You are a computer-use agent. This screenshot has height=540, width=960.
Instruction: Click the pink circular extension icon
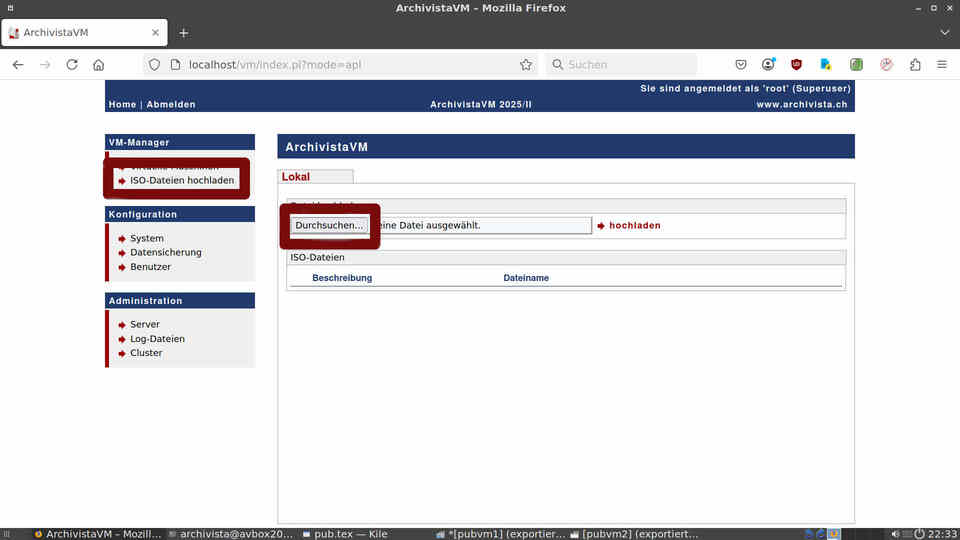[x=887, y=64]
